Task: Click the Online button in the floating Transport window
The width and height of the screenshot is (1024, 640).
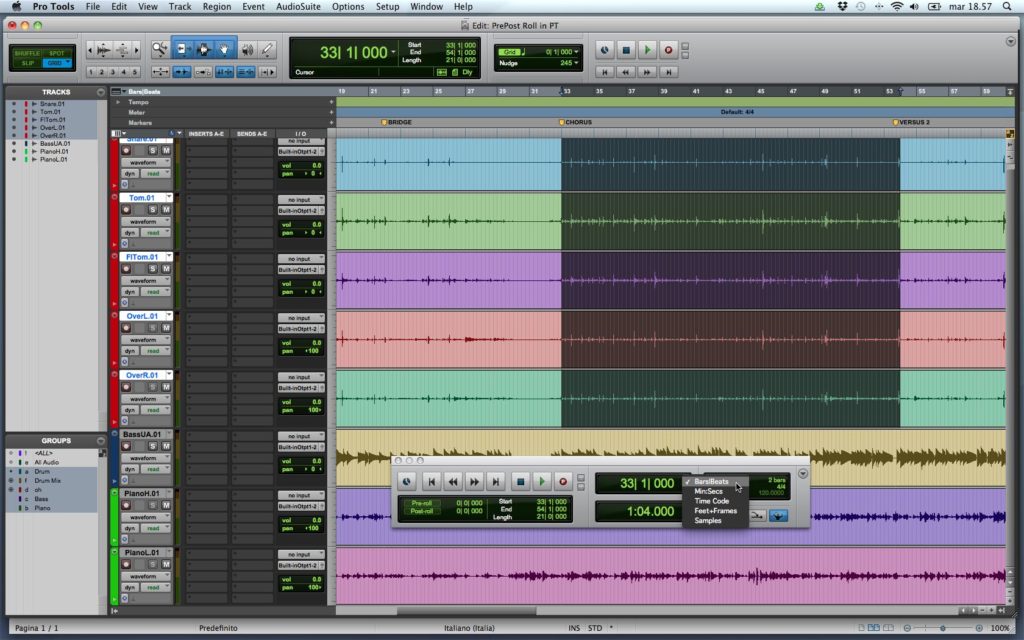Action: pos(406,482)
